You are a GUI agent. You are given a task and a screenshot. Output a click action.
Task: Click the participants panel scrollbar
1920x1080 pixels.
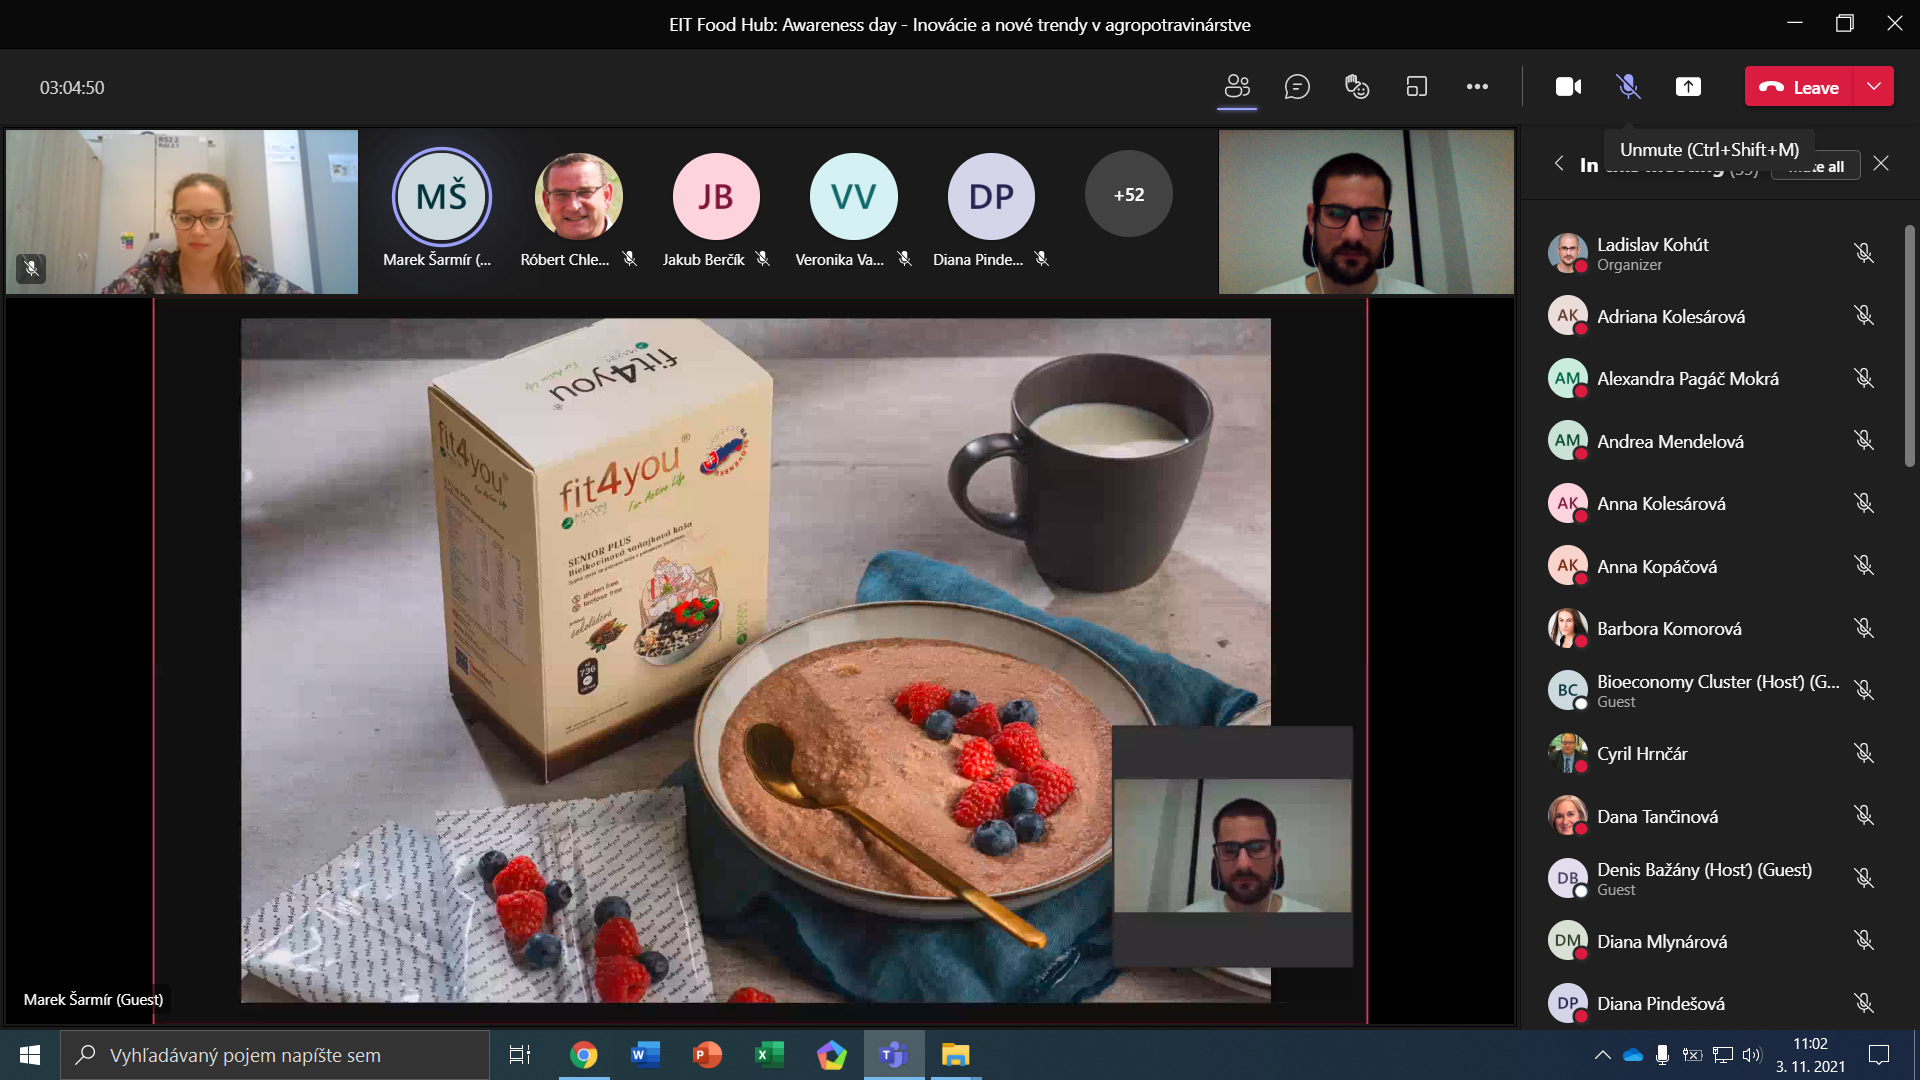coord(1909,345)
